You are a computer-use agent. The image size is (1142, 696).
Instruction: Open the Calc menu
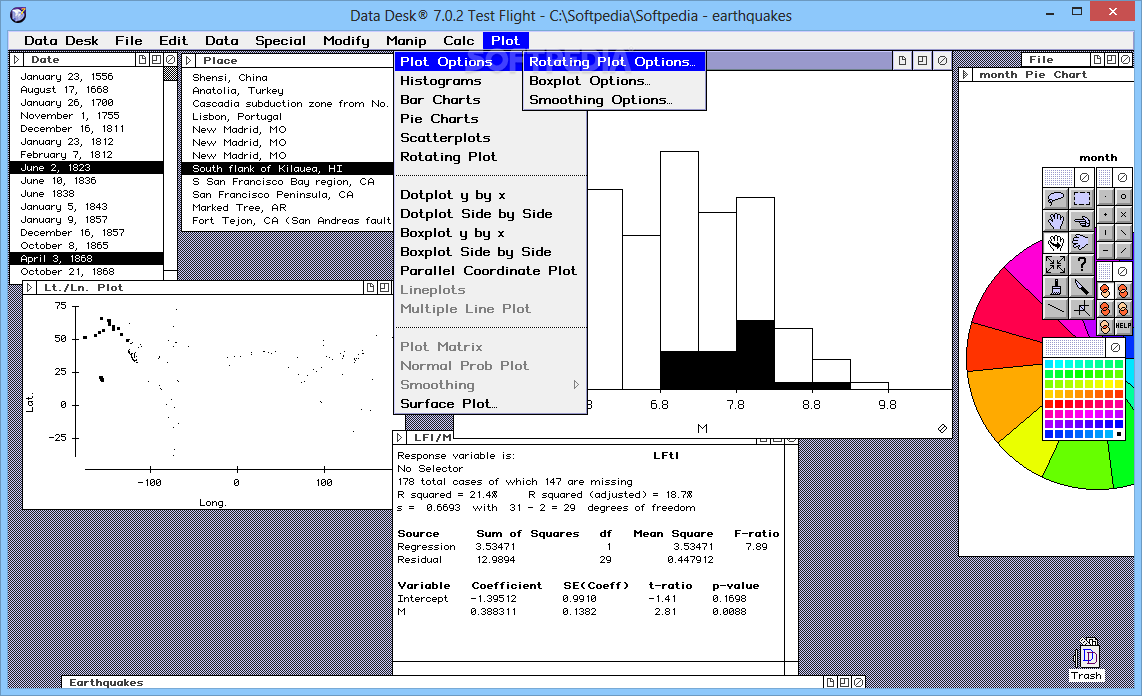[x=459, y=41]
